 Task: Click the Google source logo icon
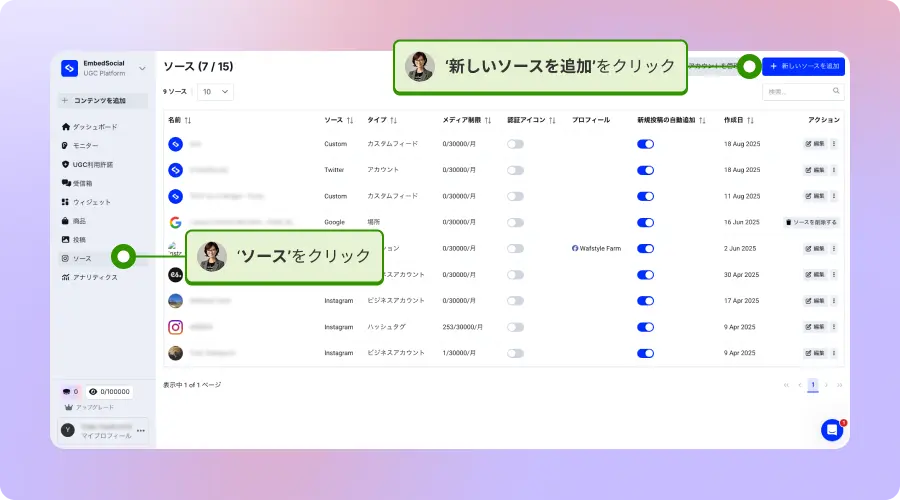[x=175, y=222]
